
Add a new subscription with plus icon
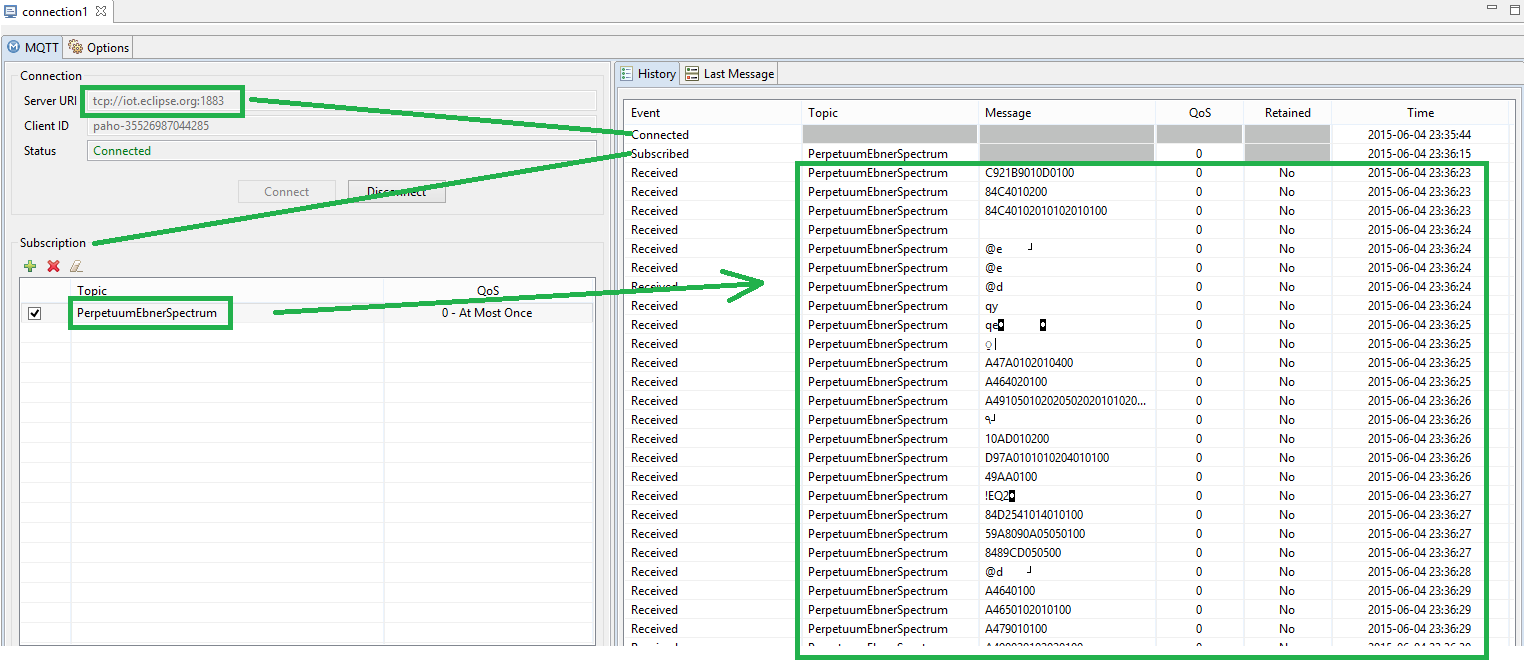(30, 266)
